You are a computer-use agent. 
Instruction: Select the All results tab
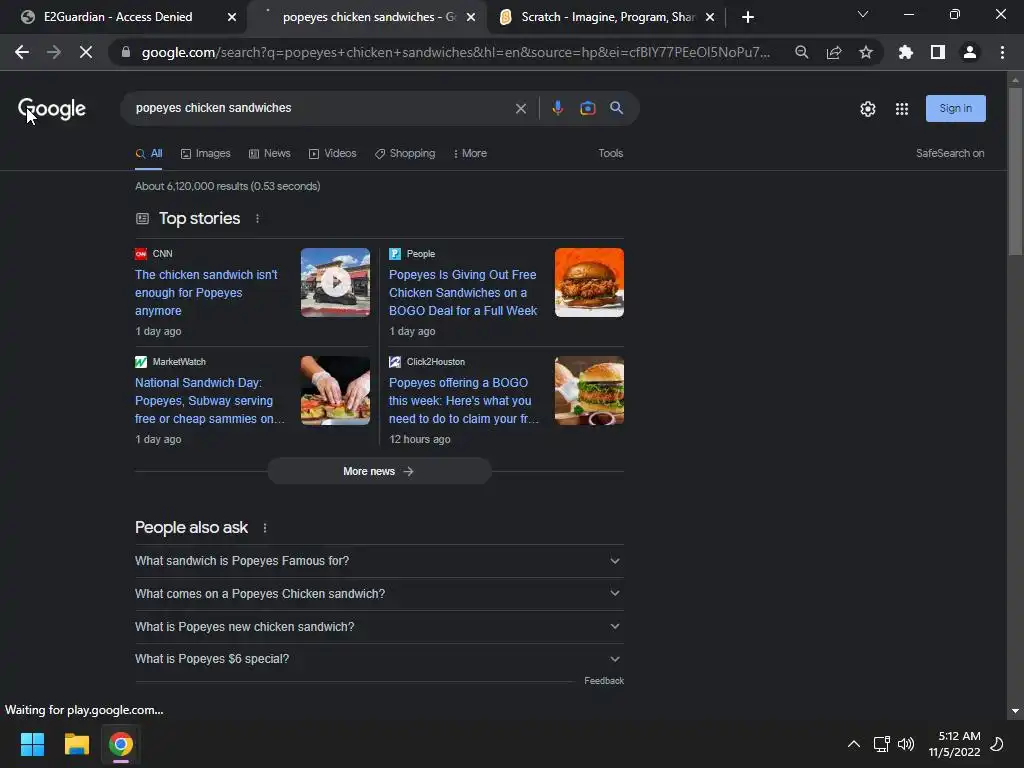click(x=149, y=153)
